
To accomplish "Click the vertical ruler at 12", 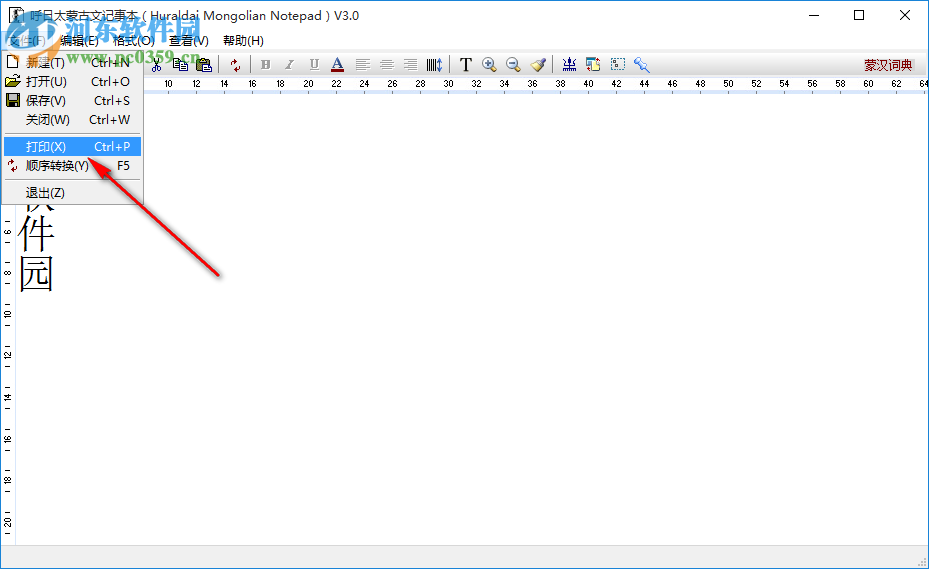I will [x=8, y=355].
